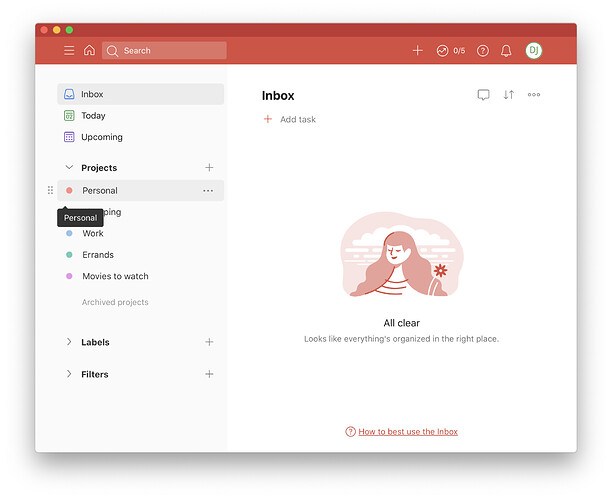Click the Search input field
Screen dimensions: 612x499
[164, 50]
